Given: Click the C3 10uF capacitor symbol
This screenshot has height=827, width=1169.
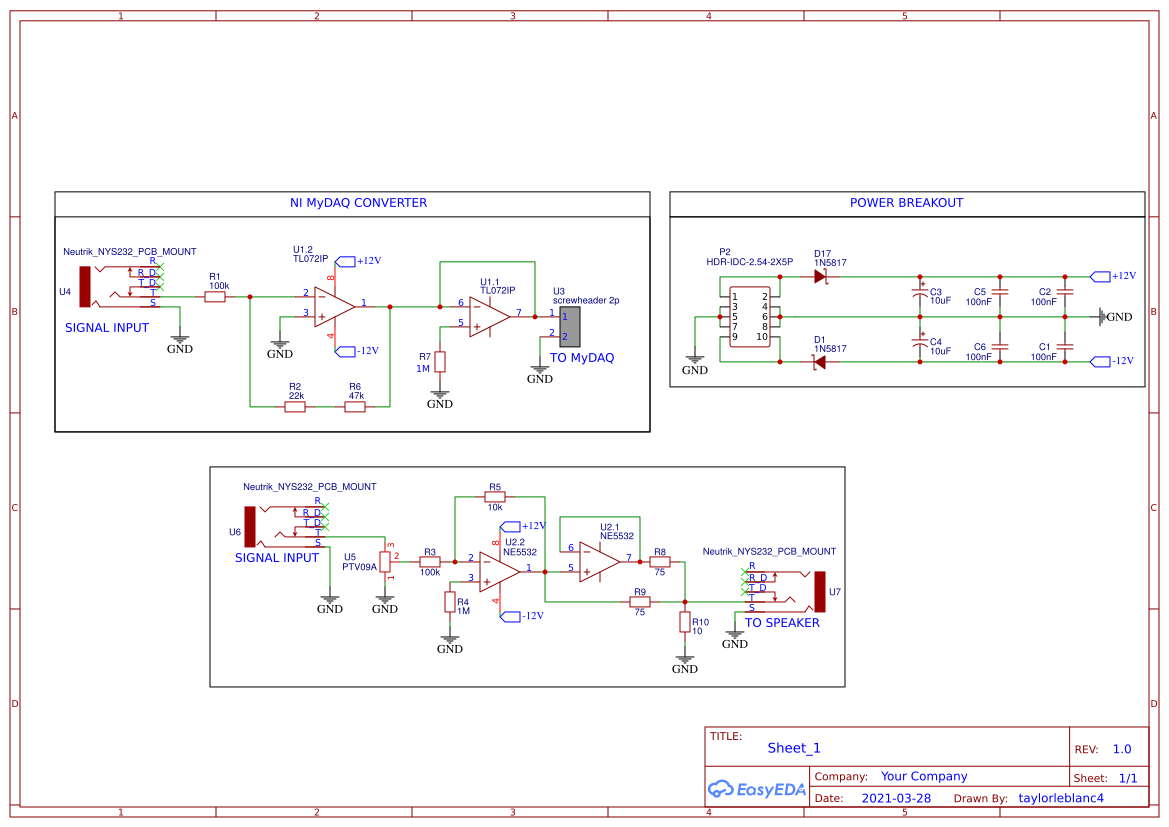Looking at the screenshot, I should pyautogui.click(x=920, y=294).
